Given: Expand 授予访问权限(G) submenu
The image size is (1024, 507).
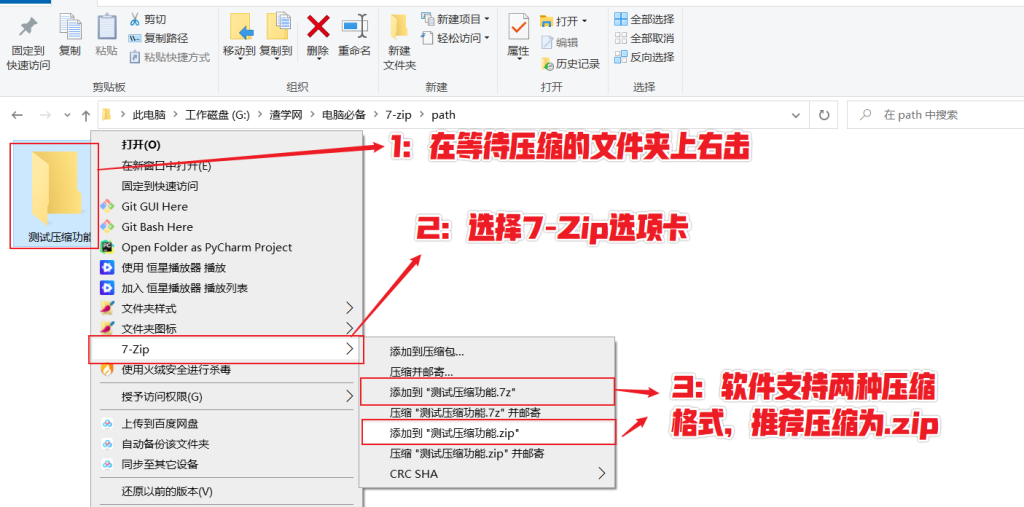Looking at the screenshot, I should pyautogui.click(x=226, y=397).
